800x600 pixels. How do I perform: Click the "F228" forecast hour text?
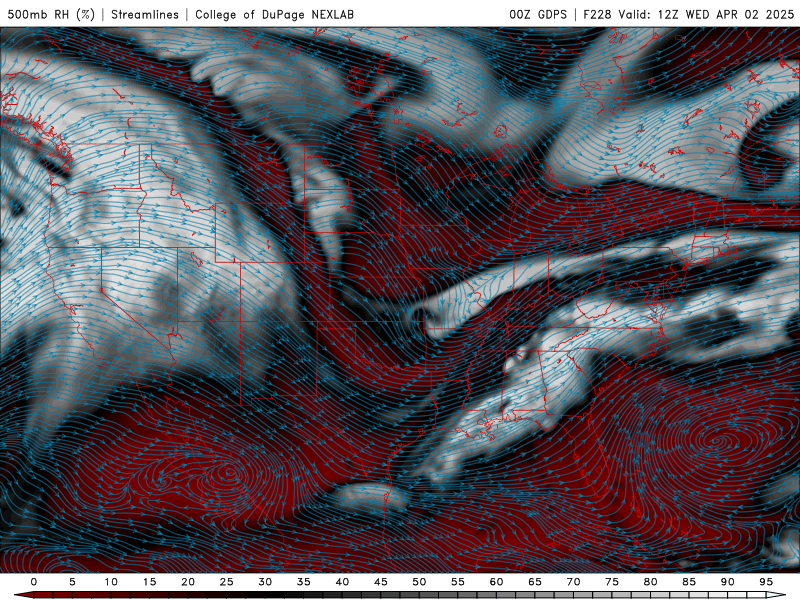pyautogui.click(x=597, y=14)
